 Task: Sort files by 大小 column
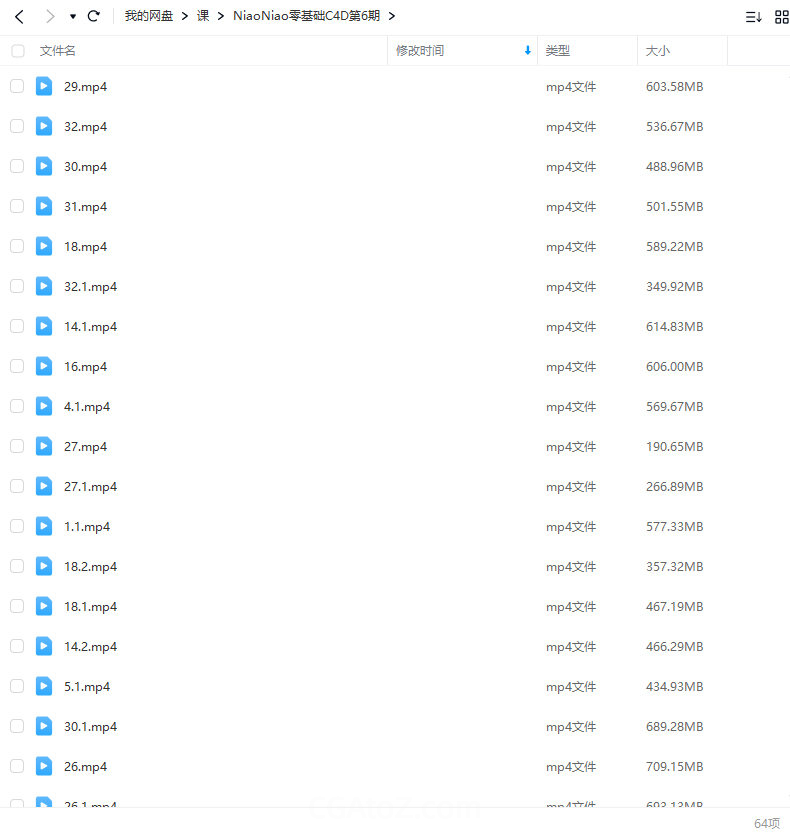(x=658, y=50)
